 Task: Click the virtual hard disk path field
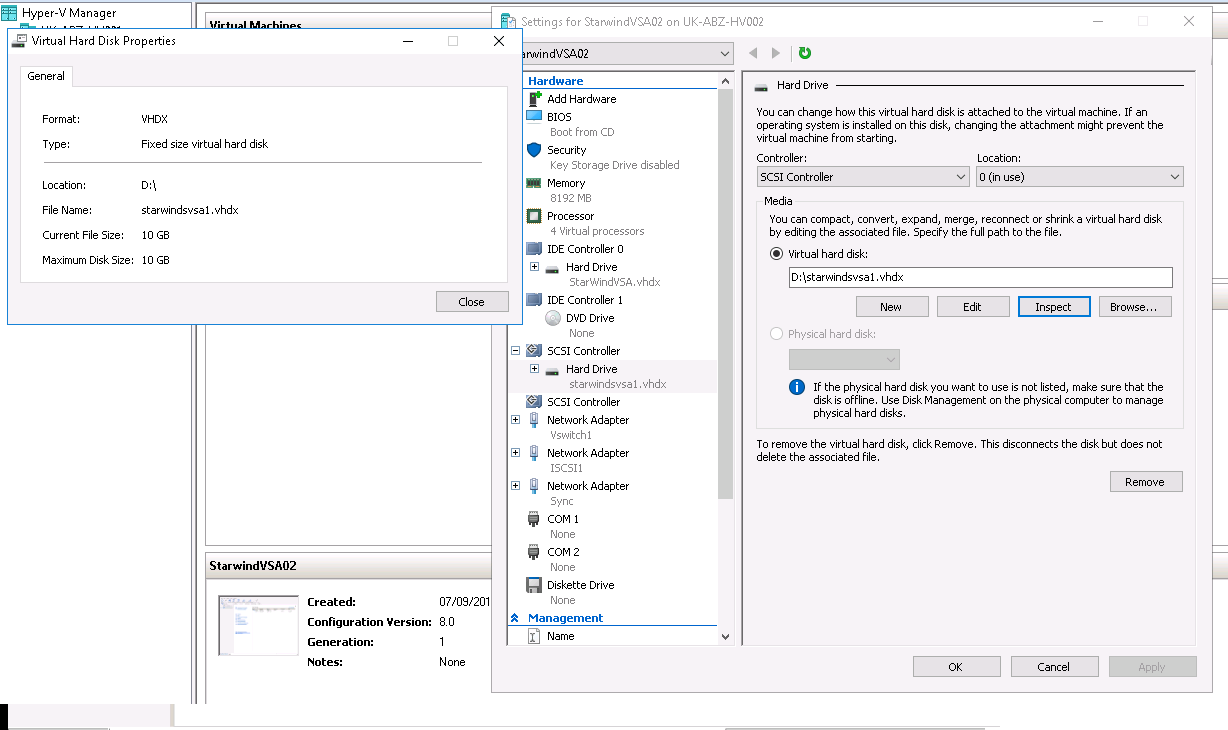coord(980,278)
